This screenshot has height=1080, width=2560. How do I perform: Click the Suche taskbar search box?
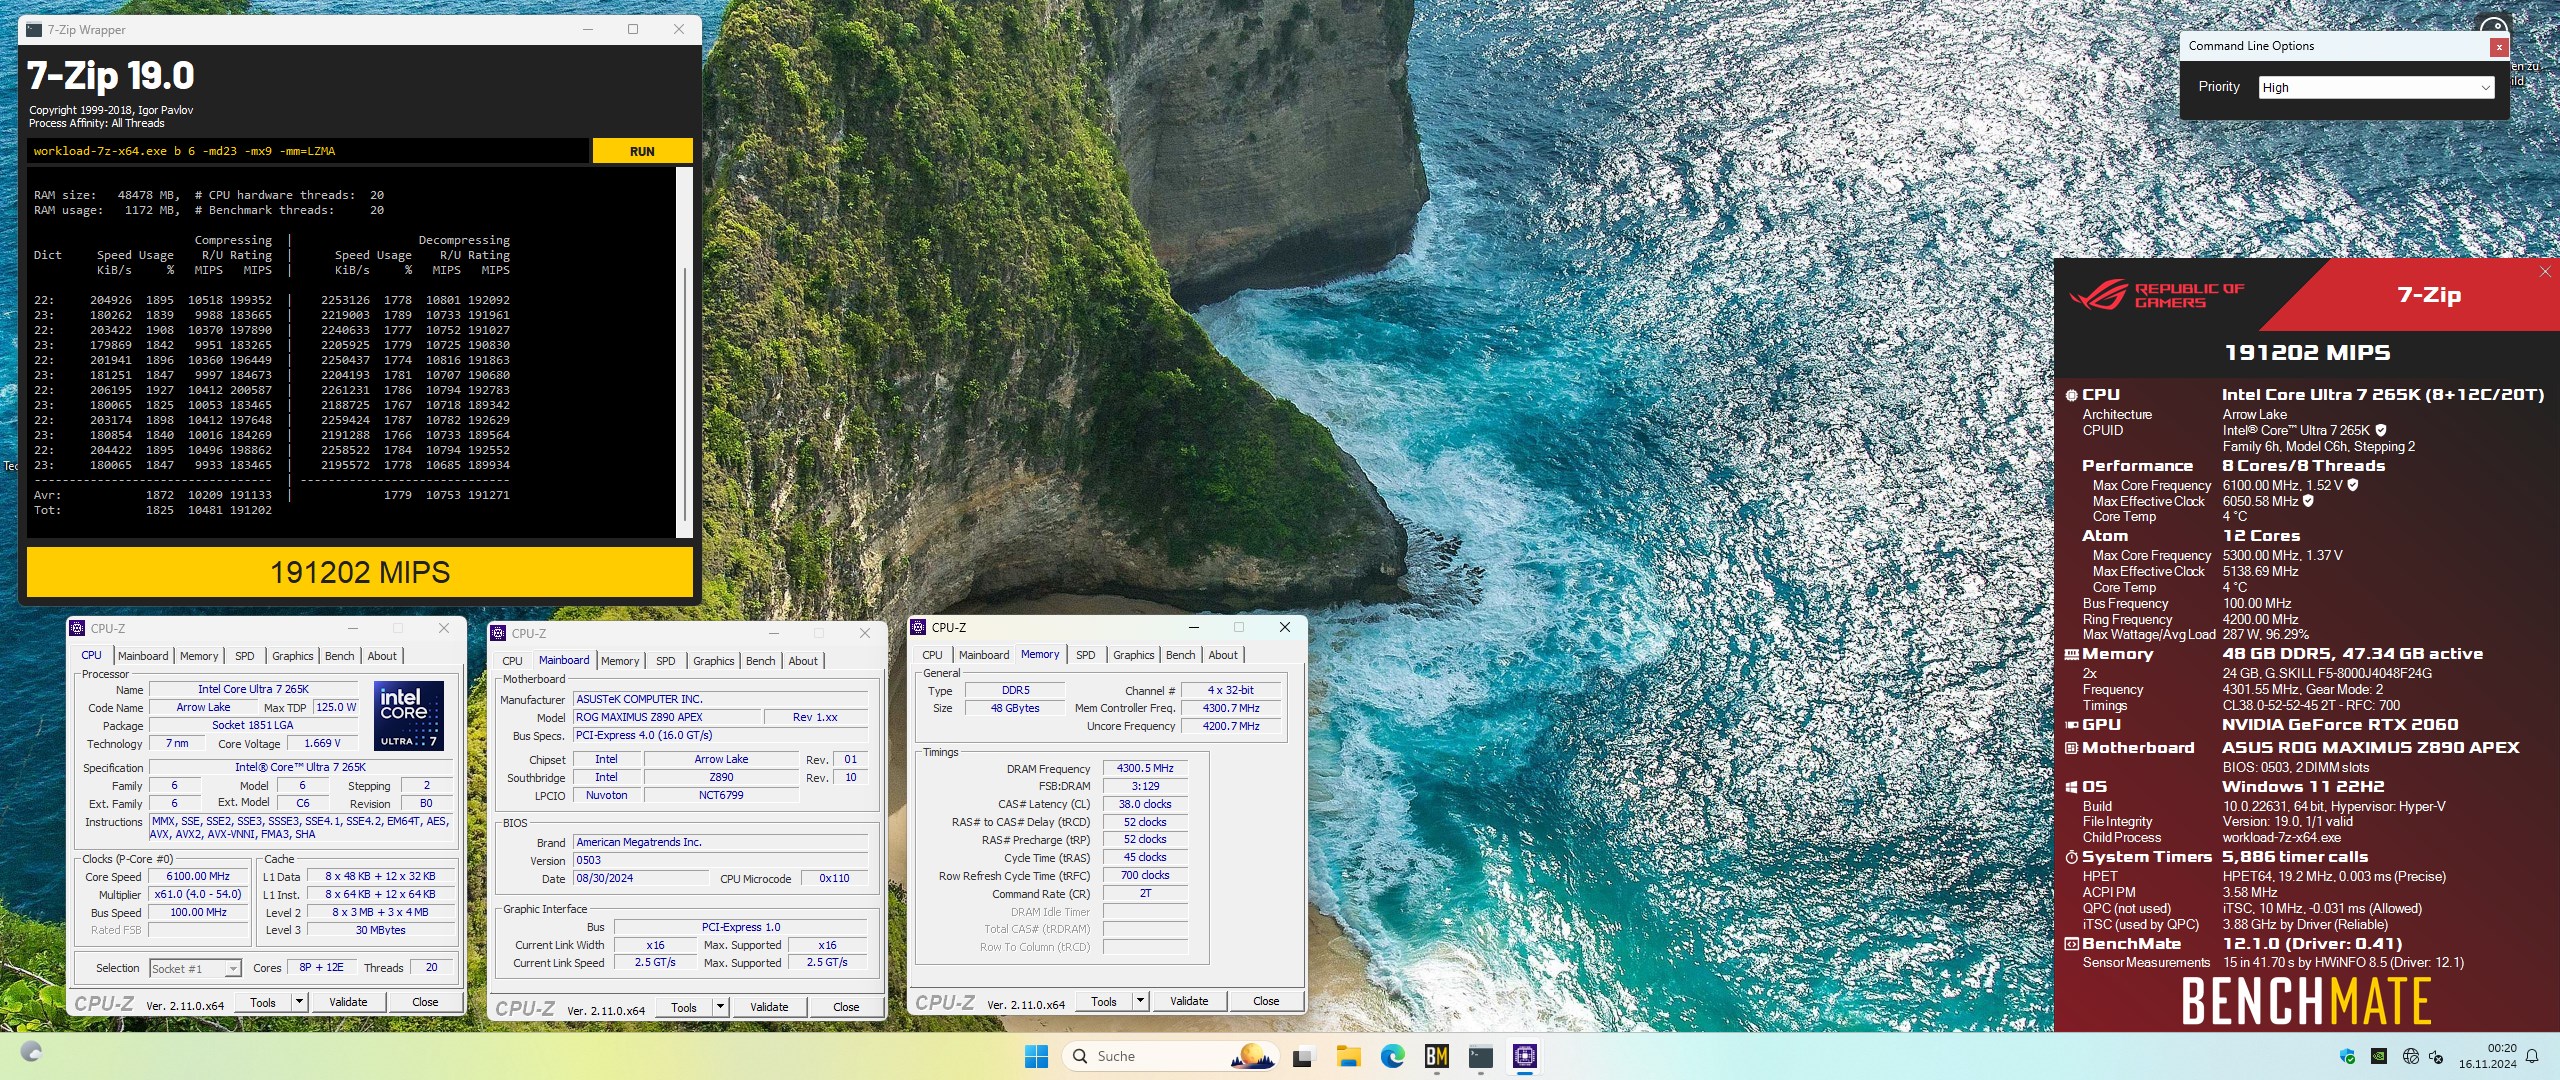1172,1056
